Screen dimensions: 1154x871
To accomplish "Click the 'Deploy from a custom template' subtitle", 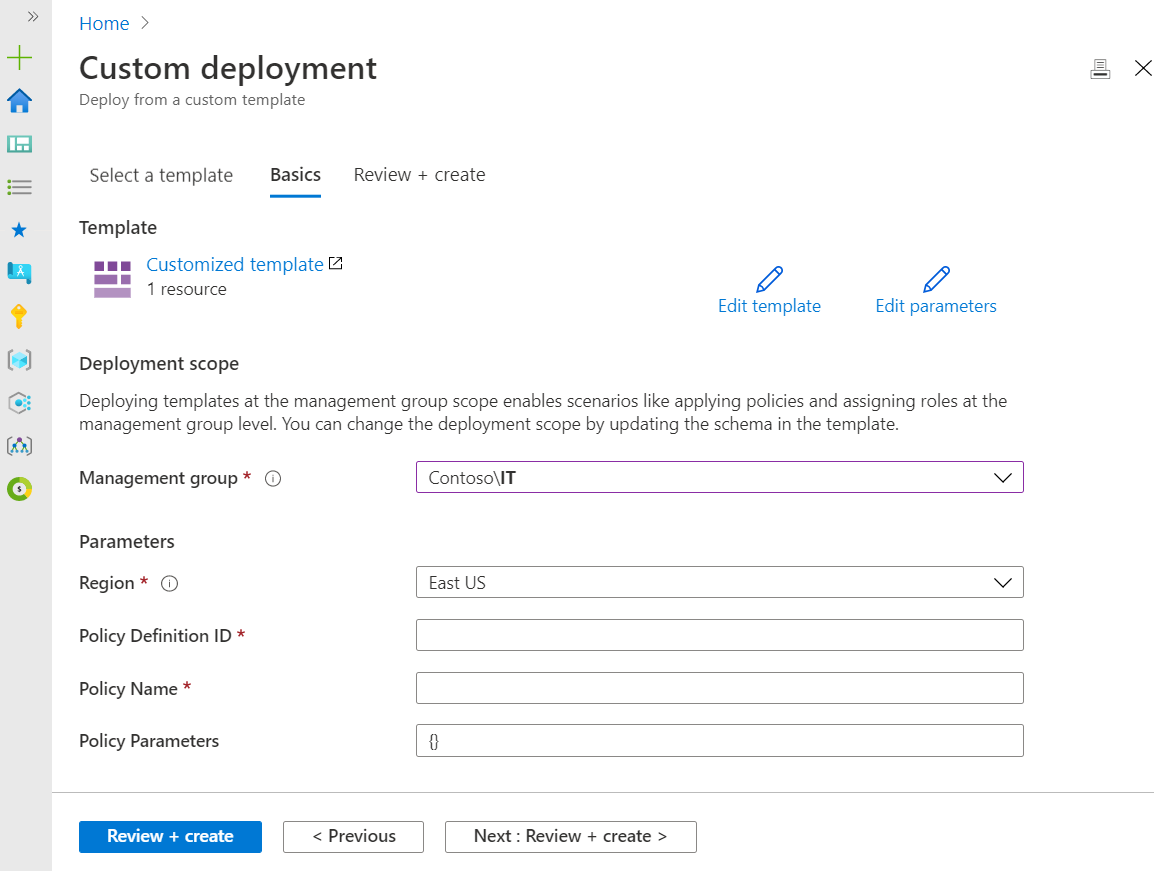I will pyautogui.click(x=192, y=100).
